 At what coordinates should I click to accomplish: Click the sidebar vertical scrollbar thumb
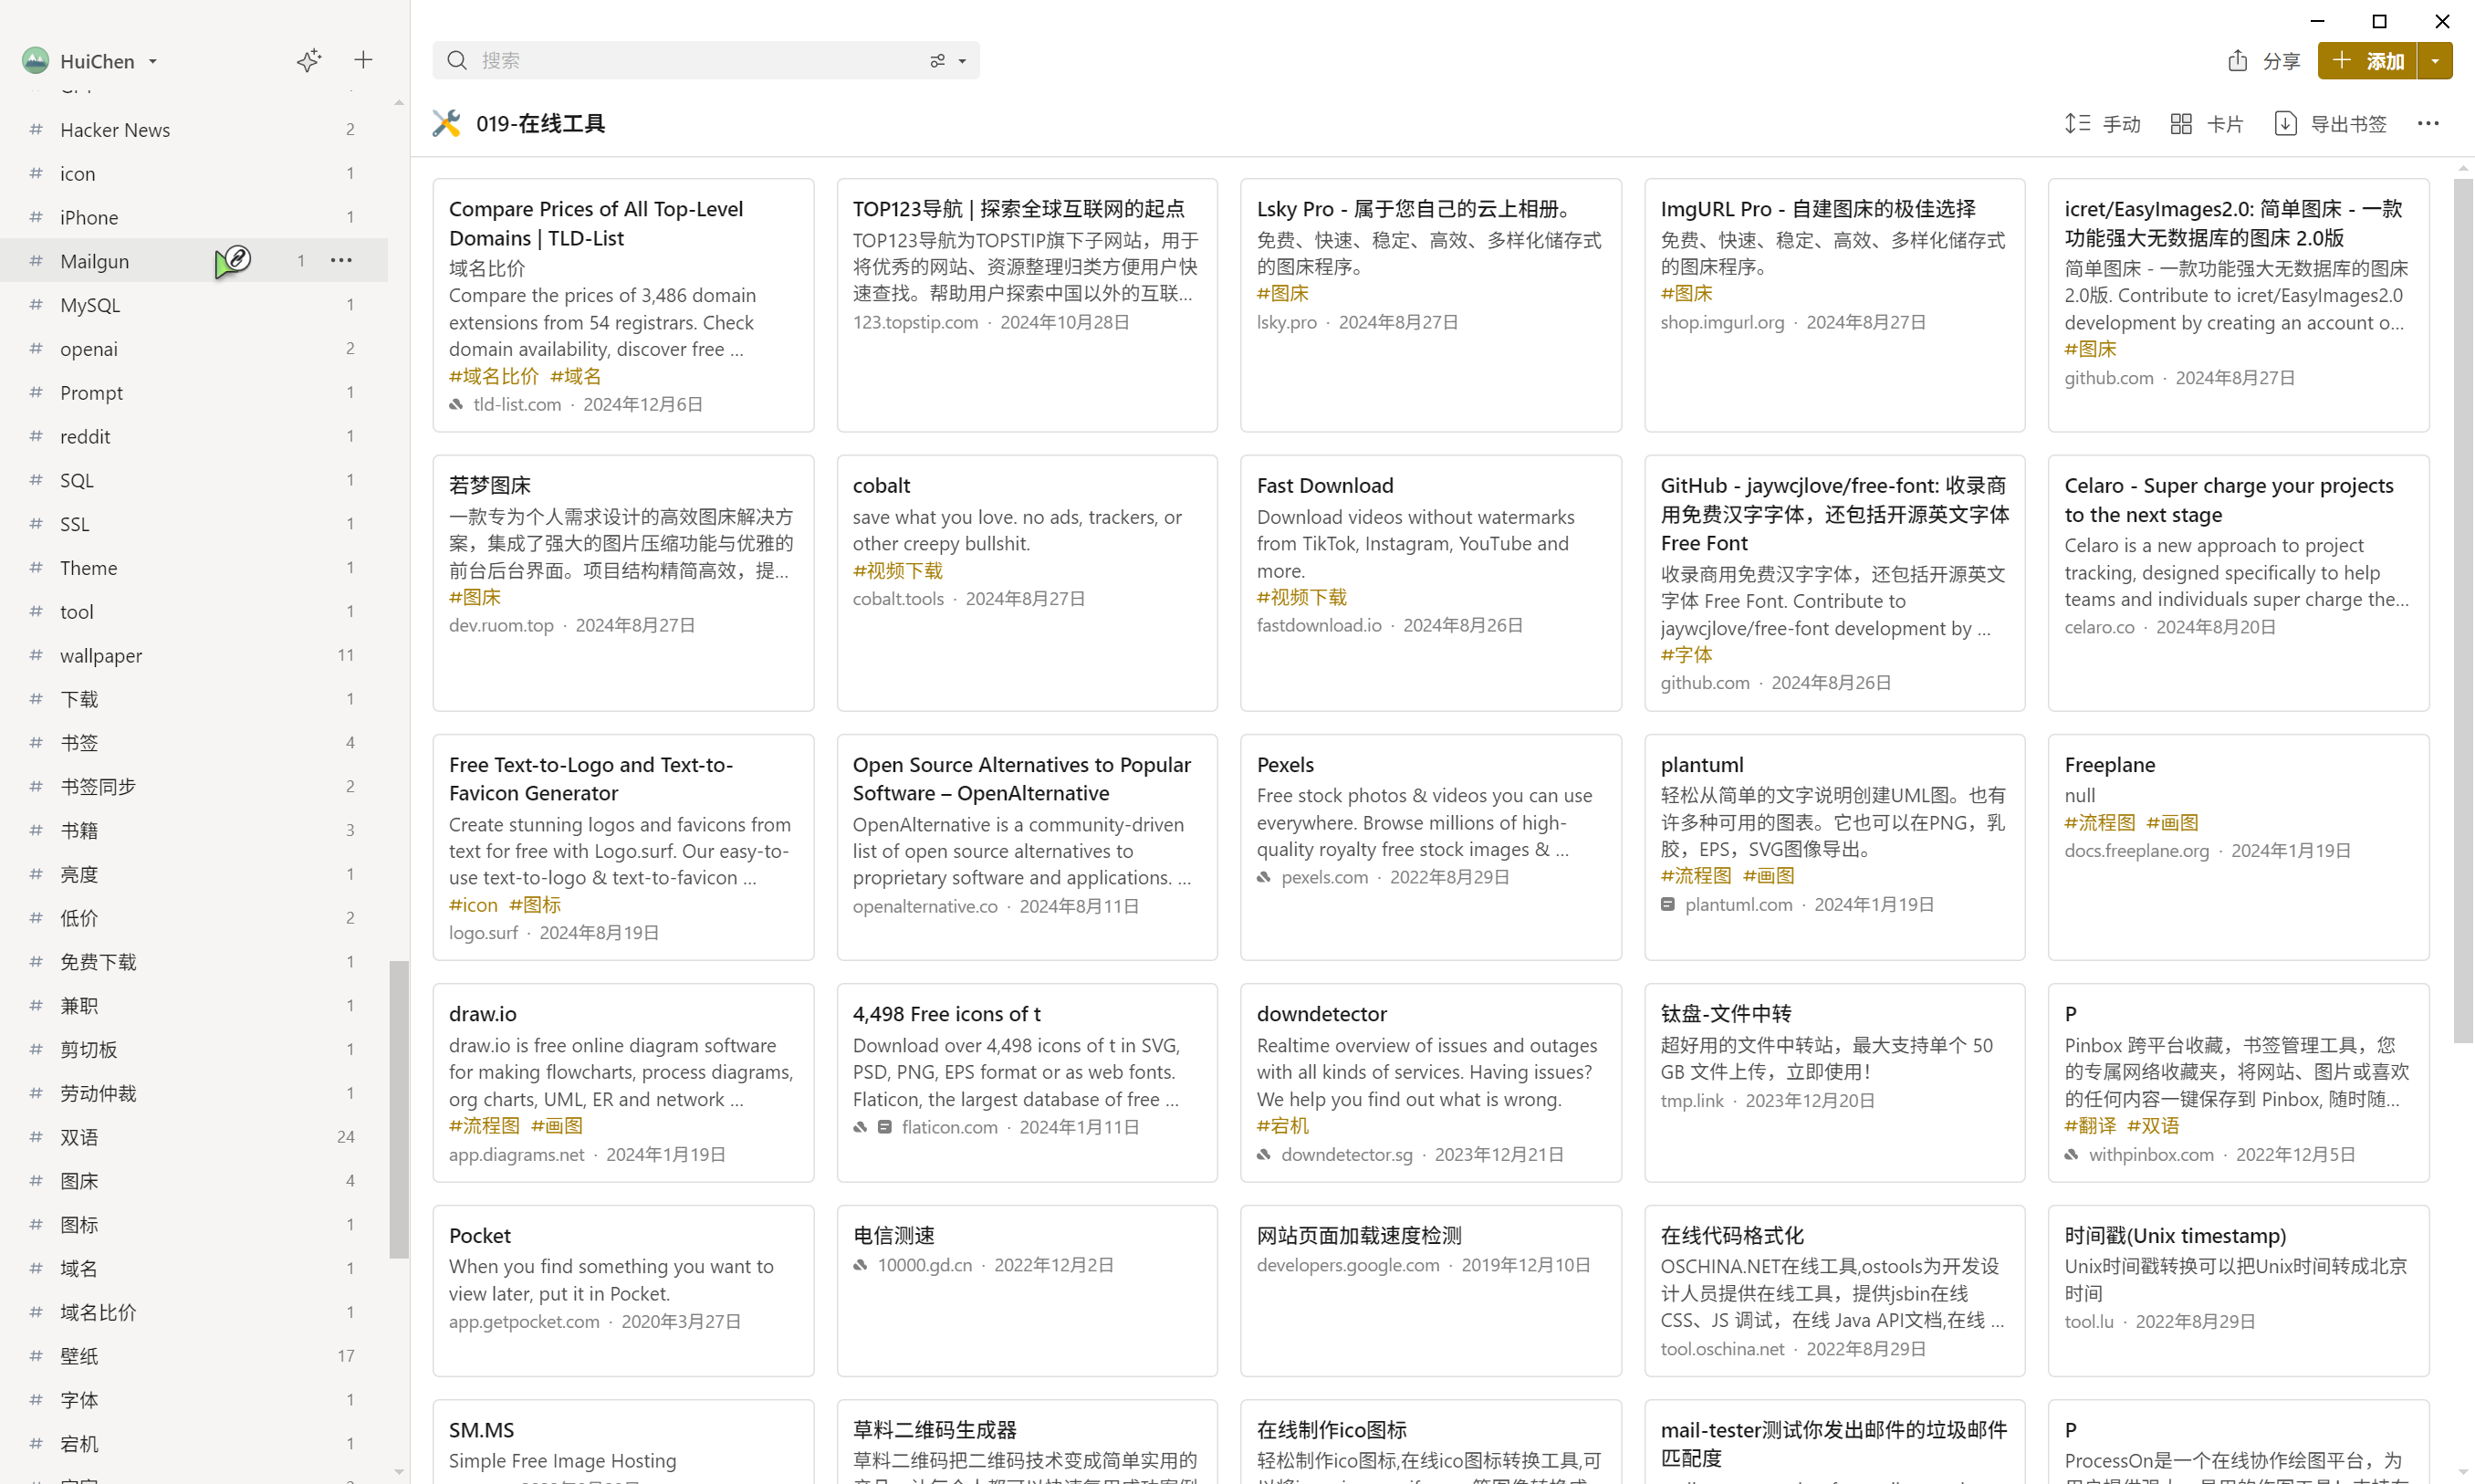click(x=399, y=1108)
